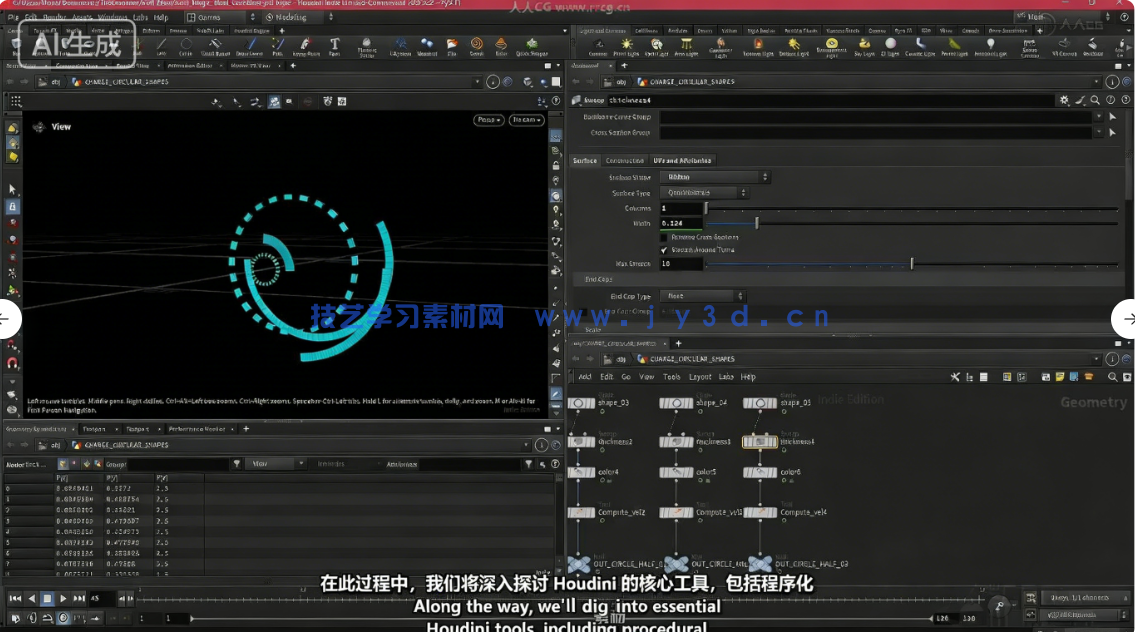Click the Max Stretch slider handle
The height and width of the screenshot is (632, 1135).
(x=913, y=263)
